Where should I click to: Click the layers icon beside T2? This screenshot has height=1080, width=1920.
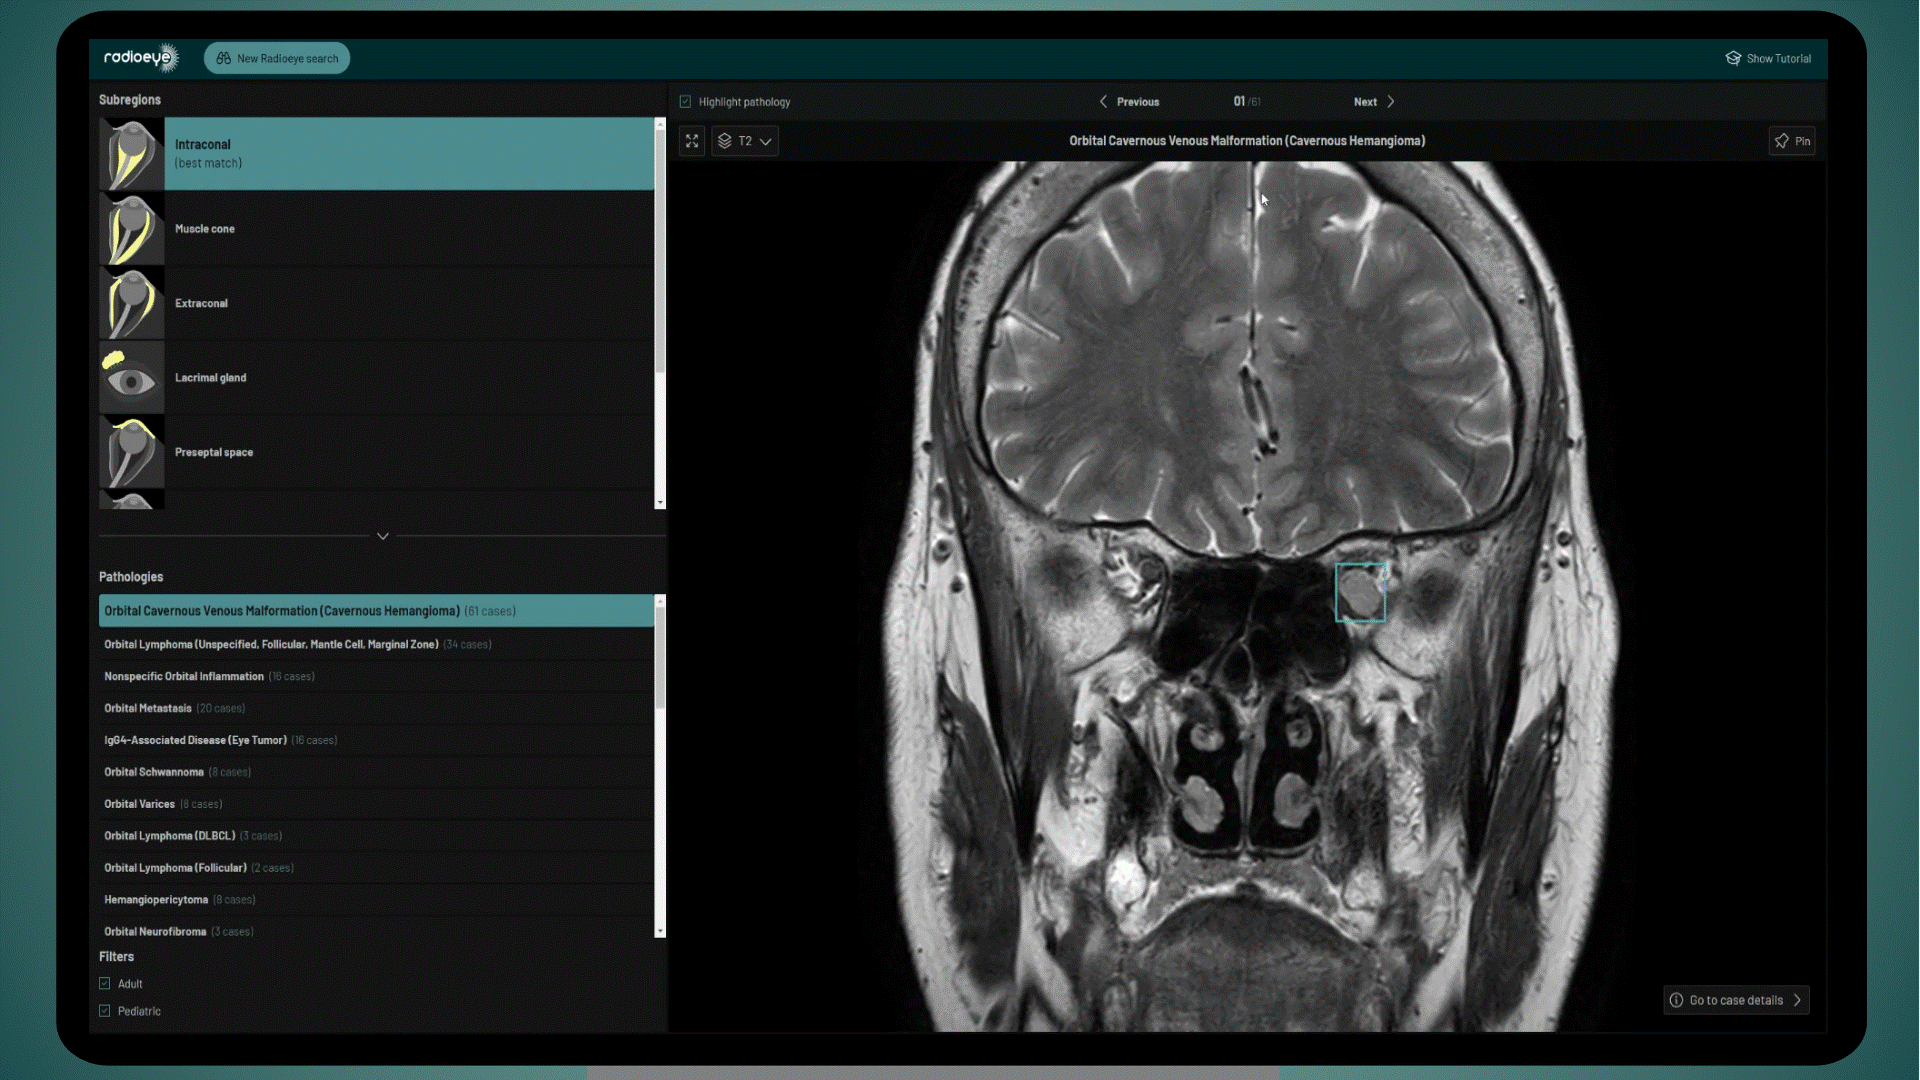click(x=725, y=141)
